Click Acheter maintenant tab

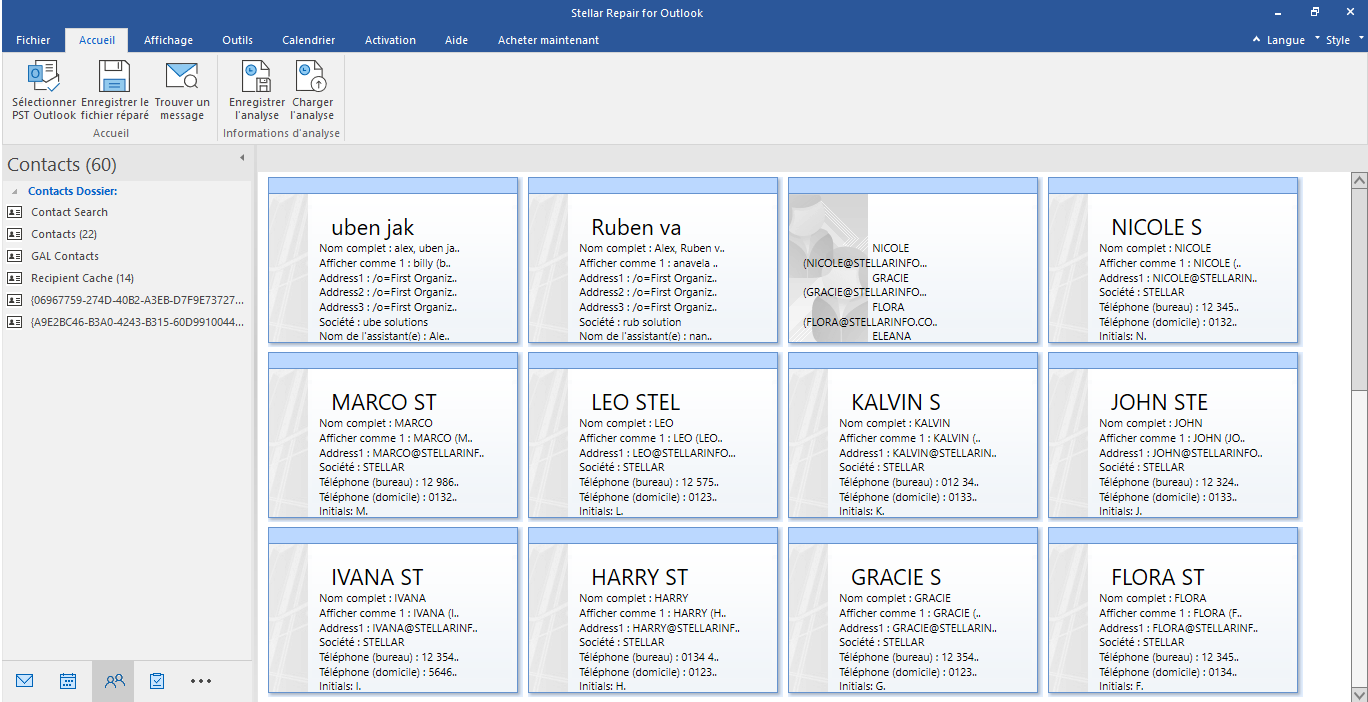click(x=549, y=40)
